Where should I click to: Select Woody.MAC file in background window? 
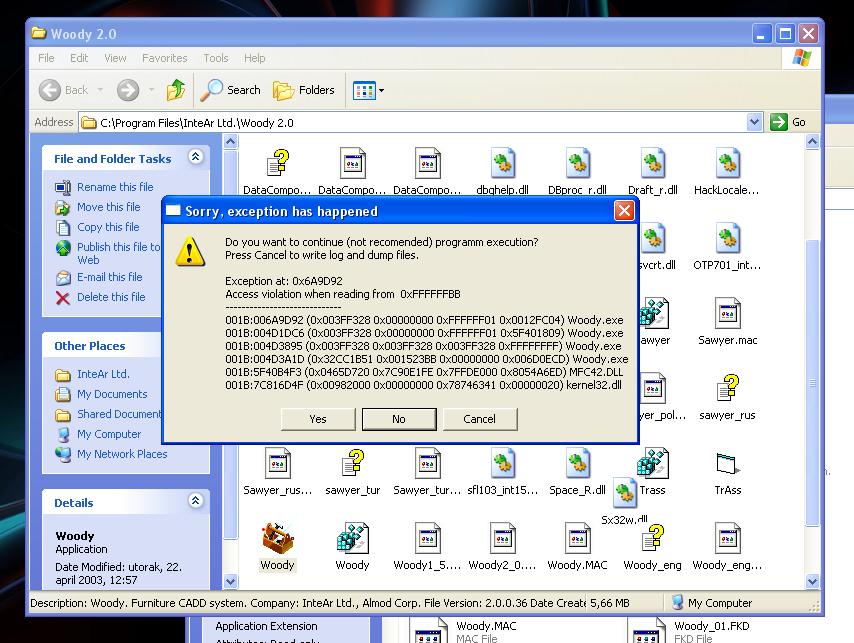click(x=463, y=632)
